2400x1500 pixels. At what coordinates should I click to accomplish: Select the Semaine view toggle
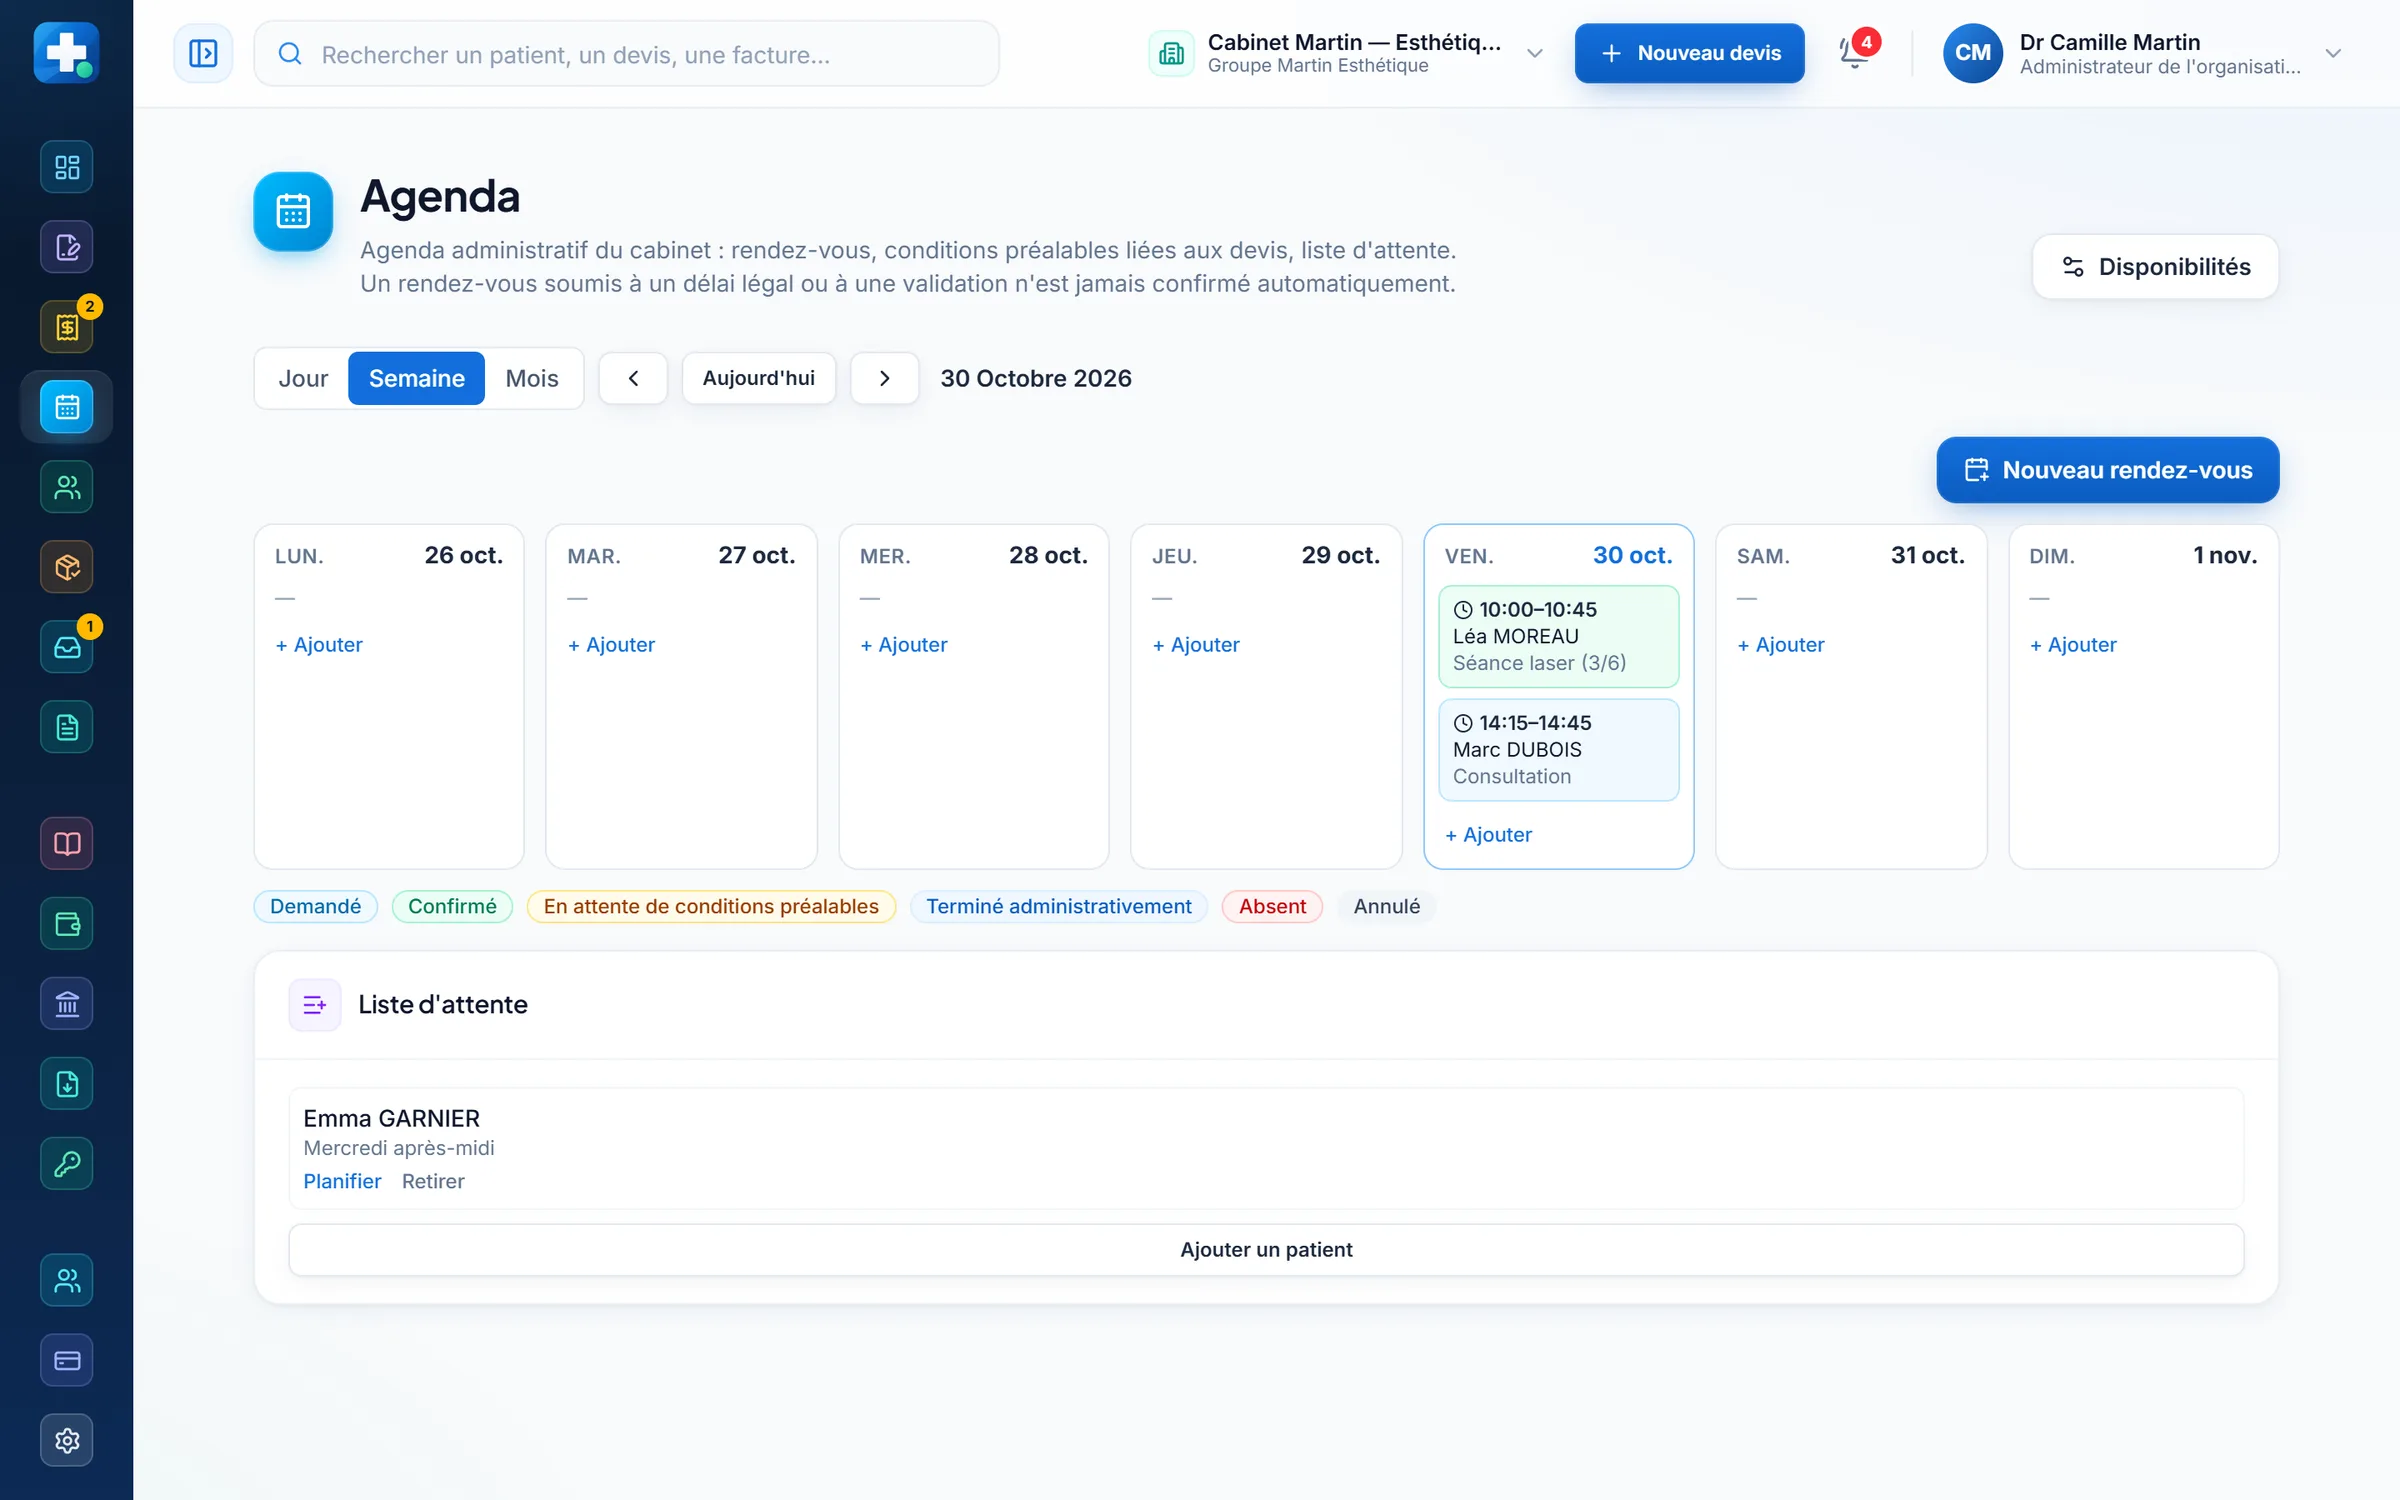point(416,378)
